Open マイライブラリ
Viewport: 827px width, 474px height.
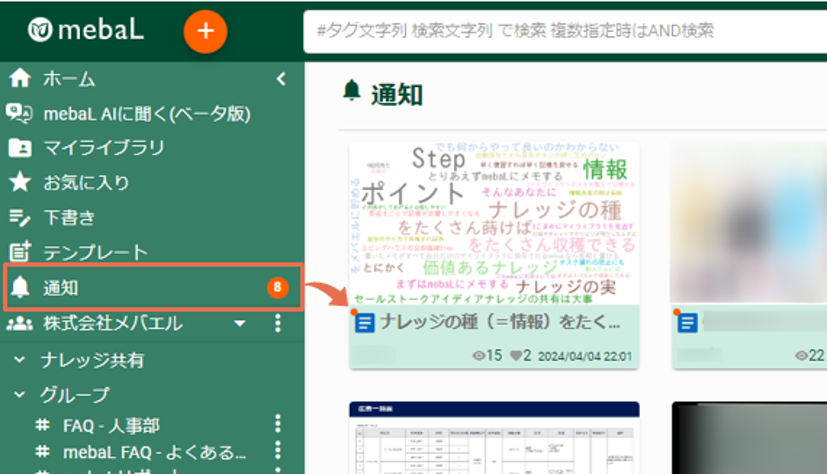click(x=104, y=148)
